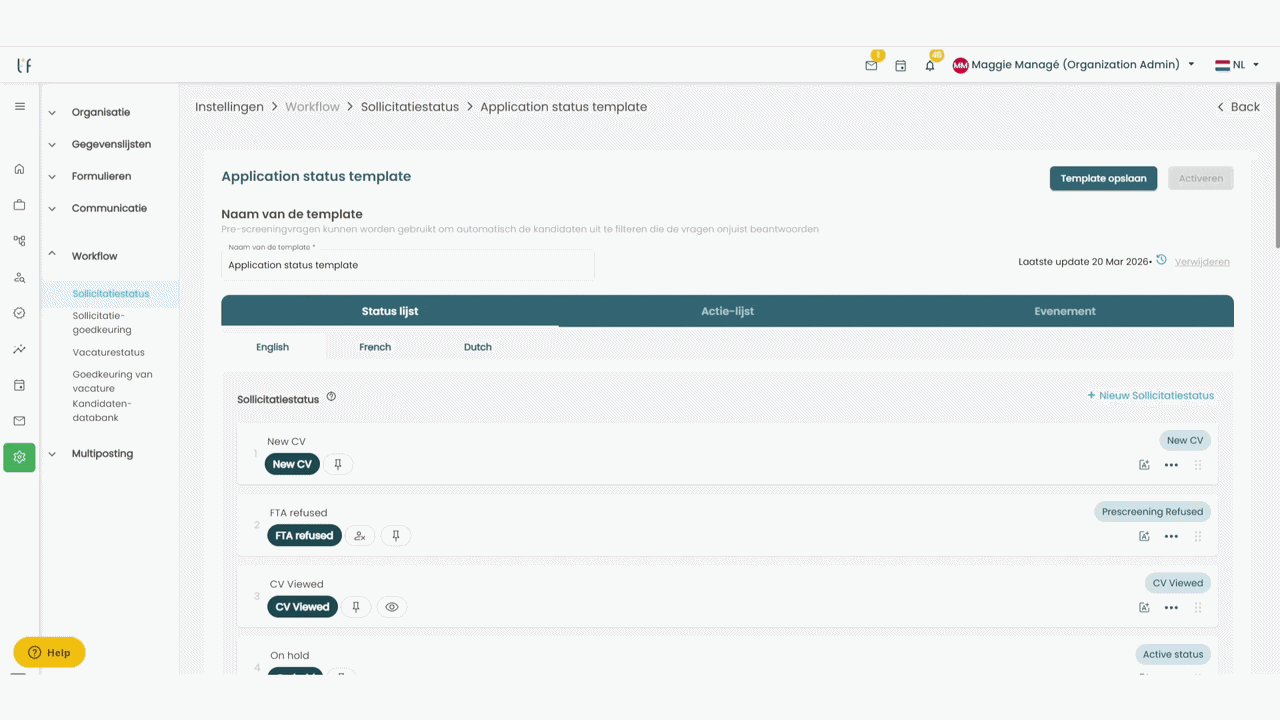View update history clock icon
Image resolution: width=1280 pixels, height=720 pixels.
coord(1161,260)
